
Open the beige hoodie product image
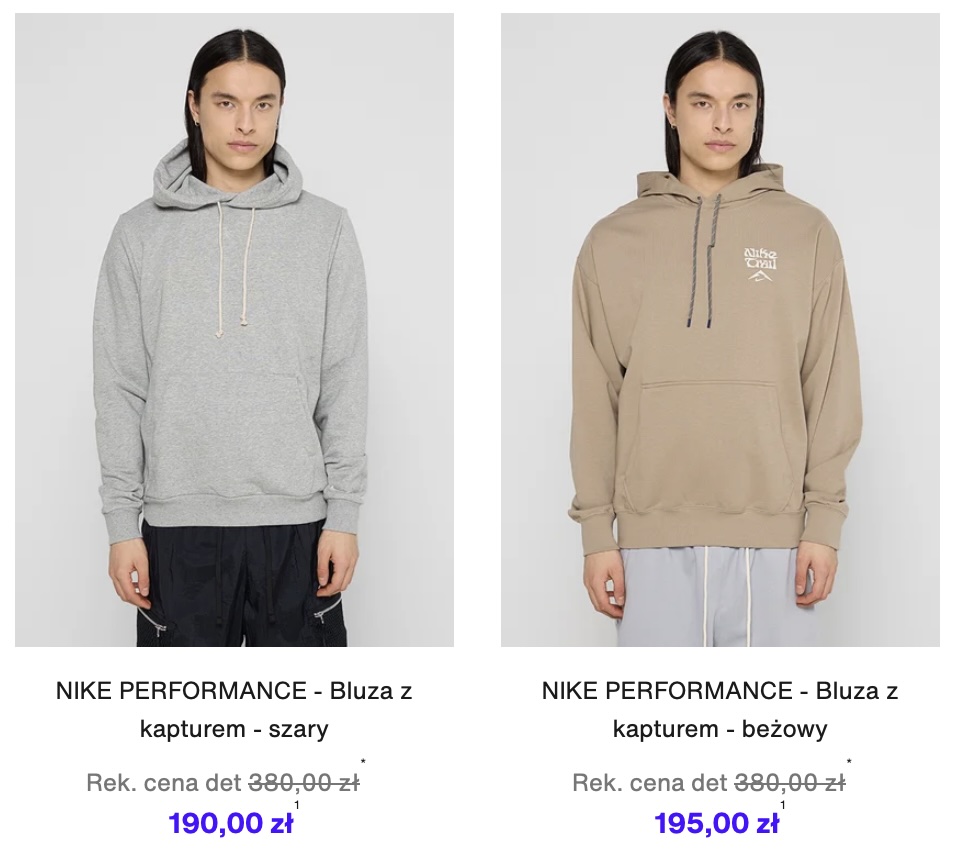coord(720,330)
